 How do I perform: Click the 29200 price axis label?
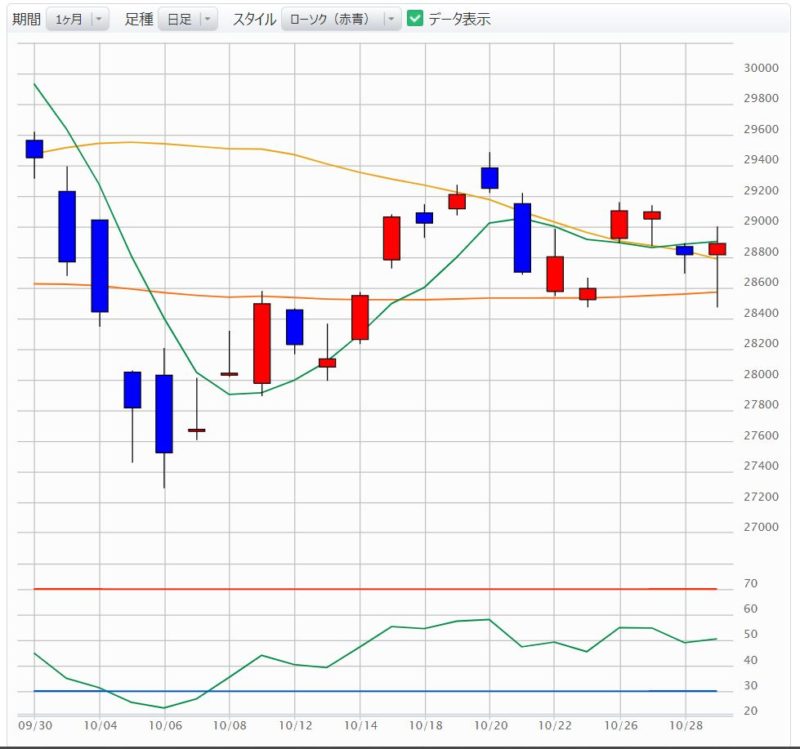point(761,190)
